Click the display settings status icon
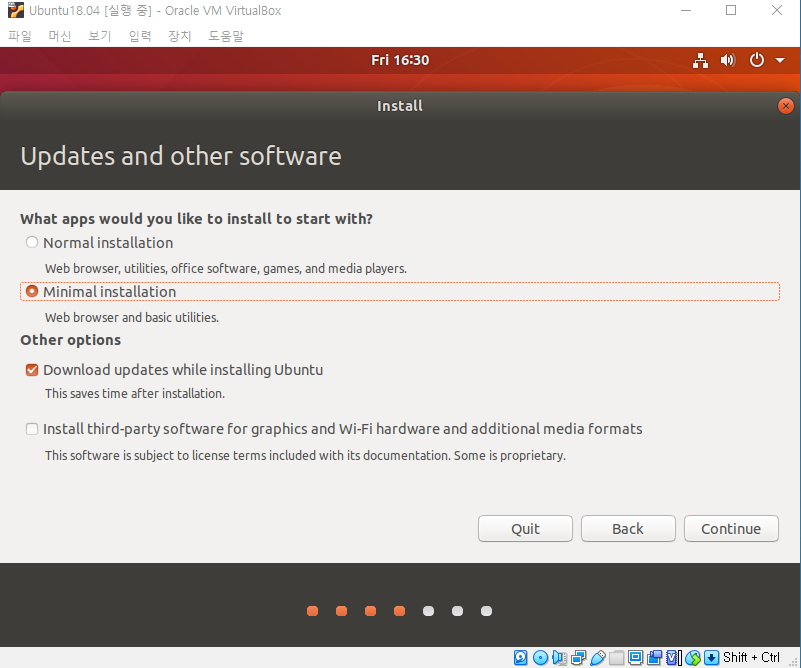 (x=635, y=658)
